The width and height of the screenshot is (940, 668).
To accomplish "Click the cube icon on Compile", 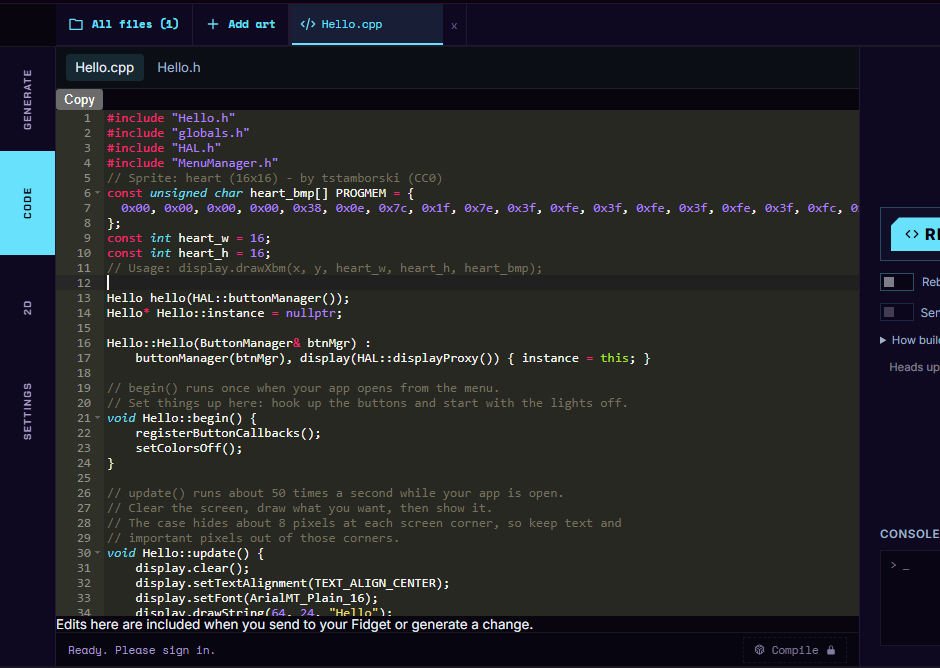I will click(x=760, y=650).
